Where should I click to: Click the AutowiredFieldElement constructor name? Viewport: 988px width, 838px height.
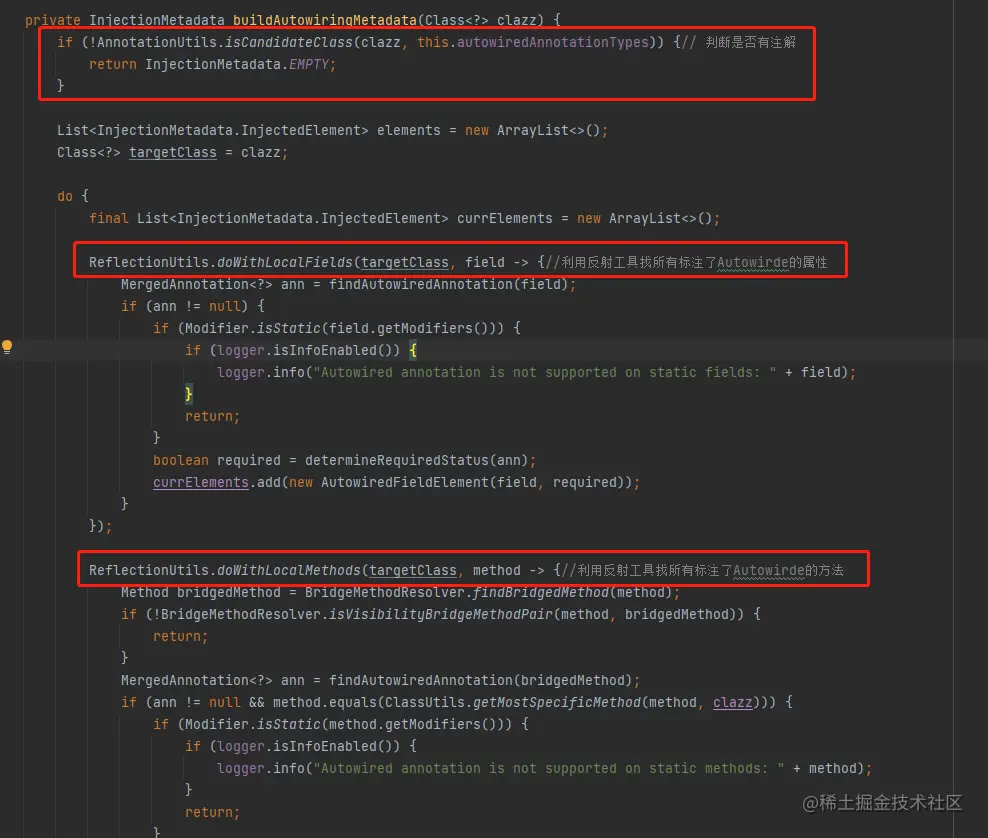point(405,483)
